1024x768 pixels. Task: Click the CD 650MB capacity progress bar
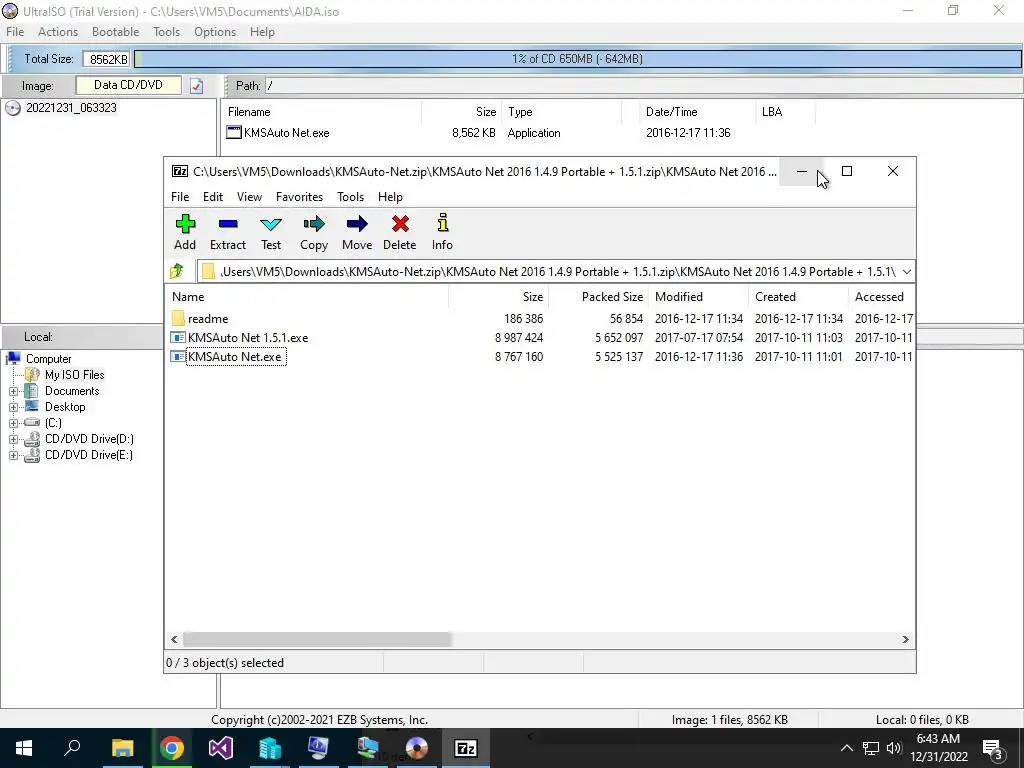577,59
